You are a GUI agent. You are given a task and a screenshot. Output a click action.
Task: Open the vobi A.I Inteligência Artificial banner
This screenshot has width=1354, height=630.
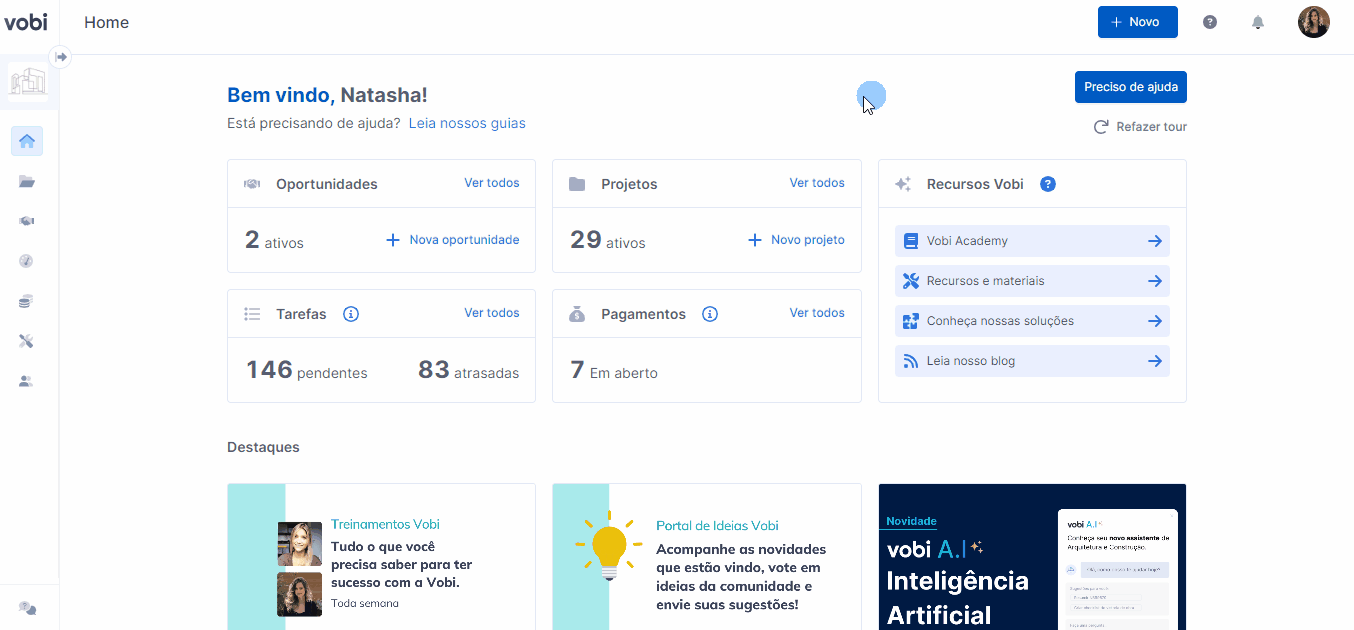tap(1032, 557)
